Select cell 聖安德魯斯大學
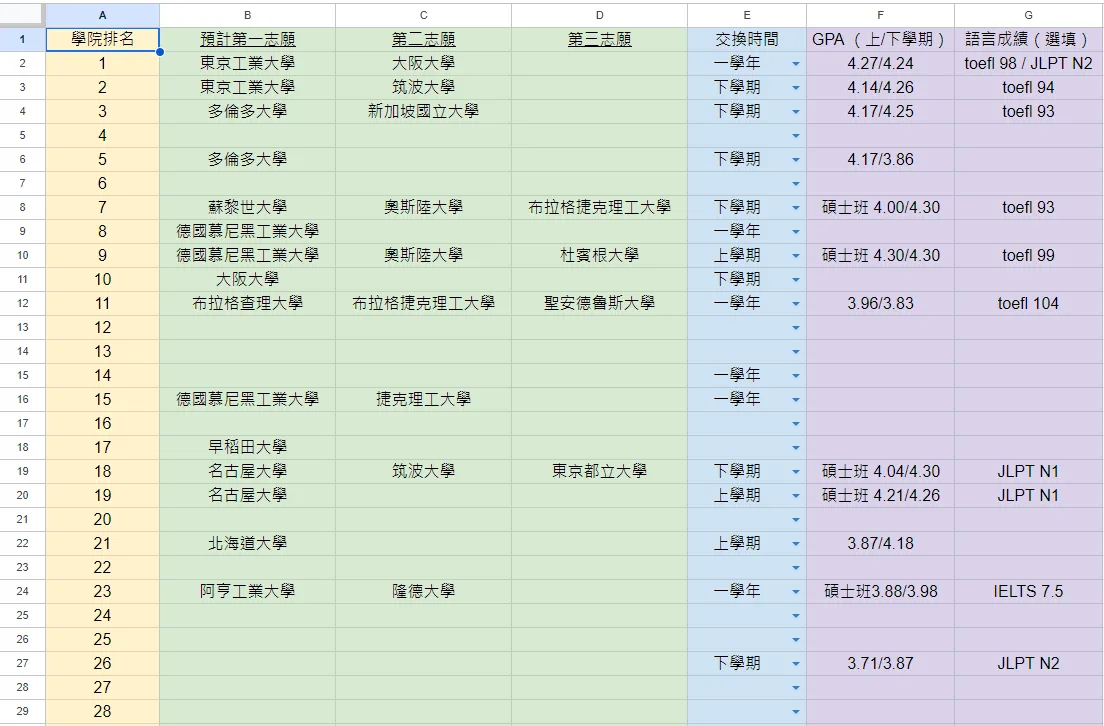 coord(599,303)
